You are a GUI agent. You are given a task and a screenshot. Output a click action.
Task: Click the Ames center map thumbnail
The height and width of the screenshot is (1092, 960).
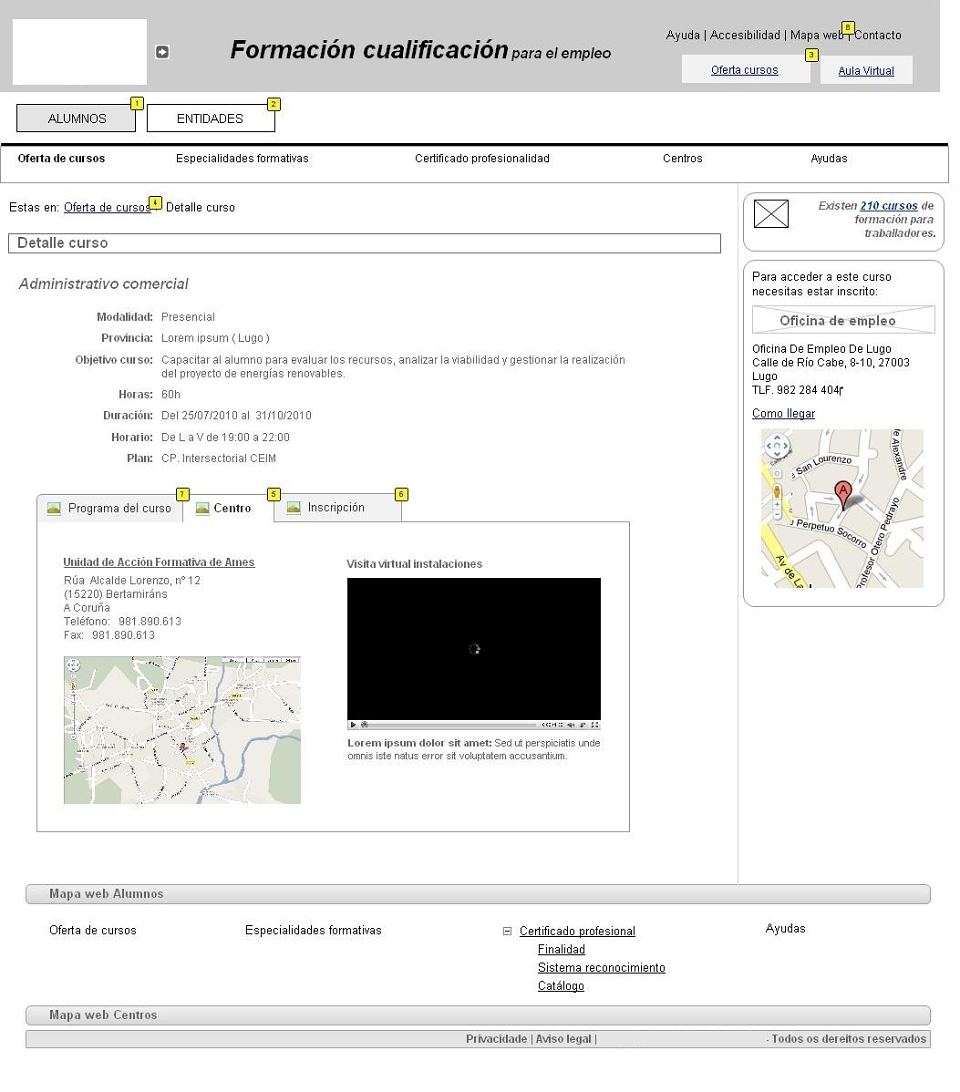point(182,730)
